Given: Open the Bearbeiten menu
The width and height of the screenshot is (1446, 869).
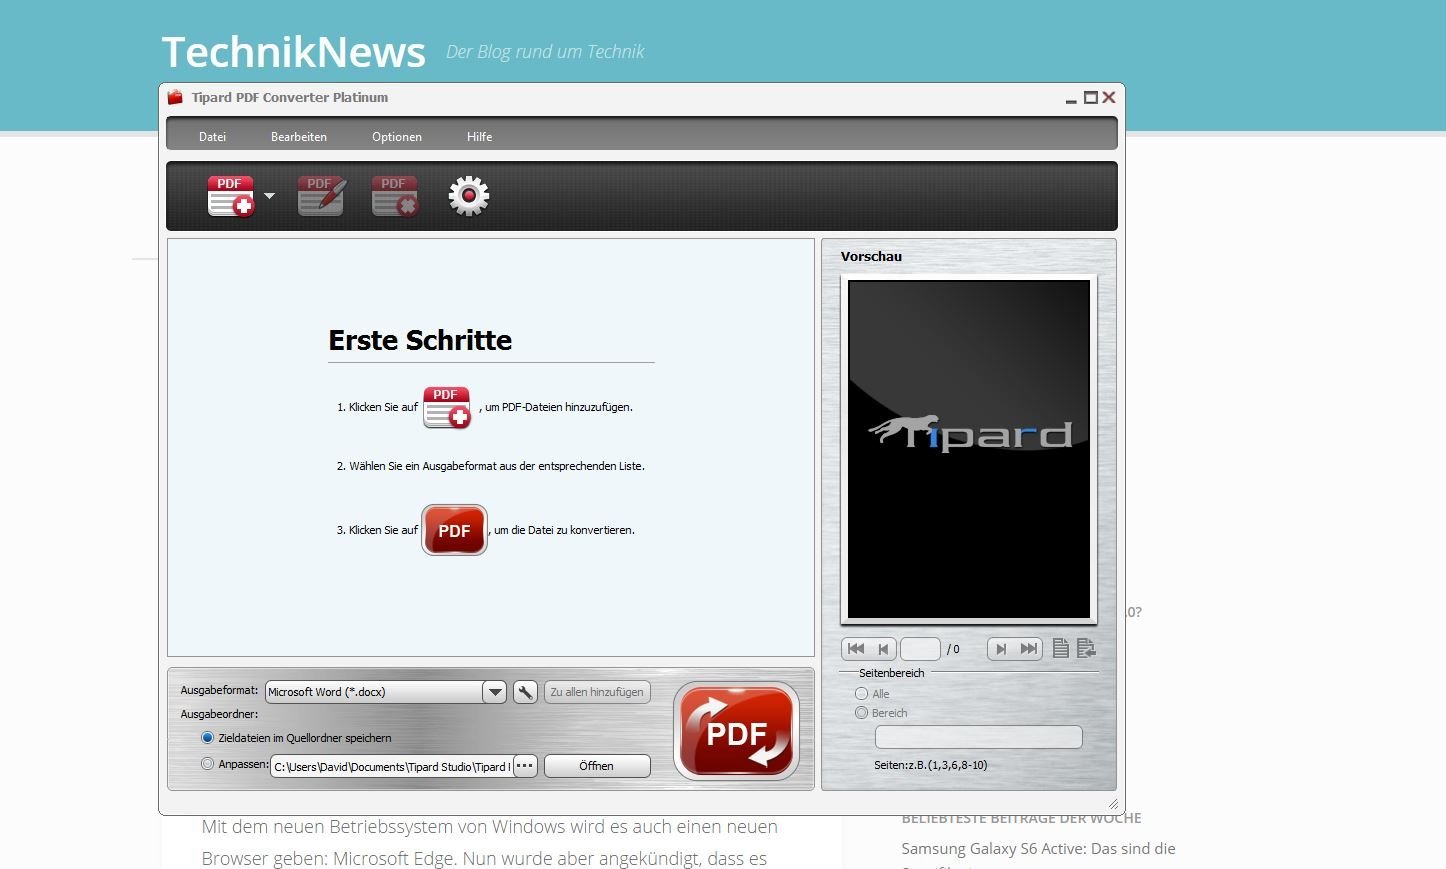Looking at the screenshot, I should click(x=299, y=137).
